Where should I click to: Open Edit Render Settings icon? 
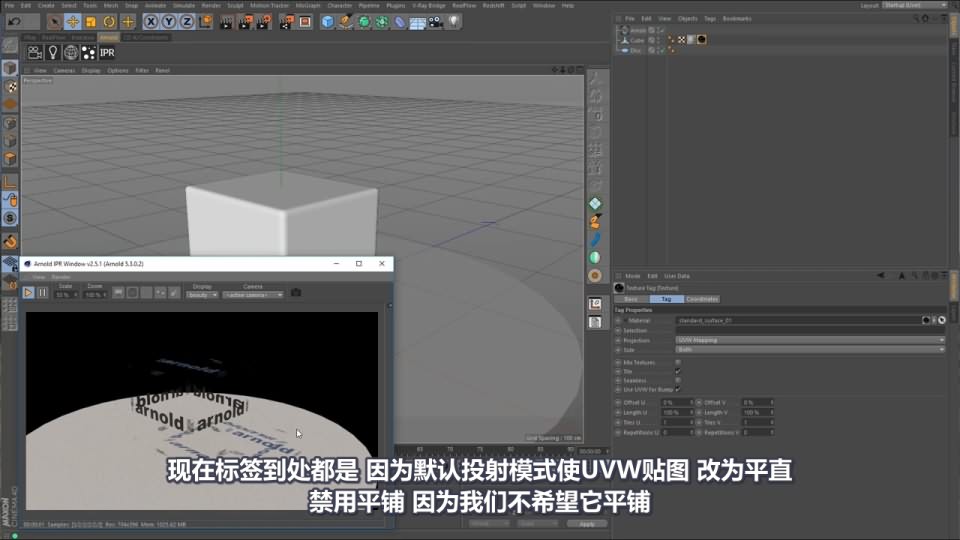click(264, 22)
